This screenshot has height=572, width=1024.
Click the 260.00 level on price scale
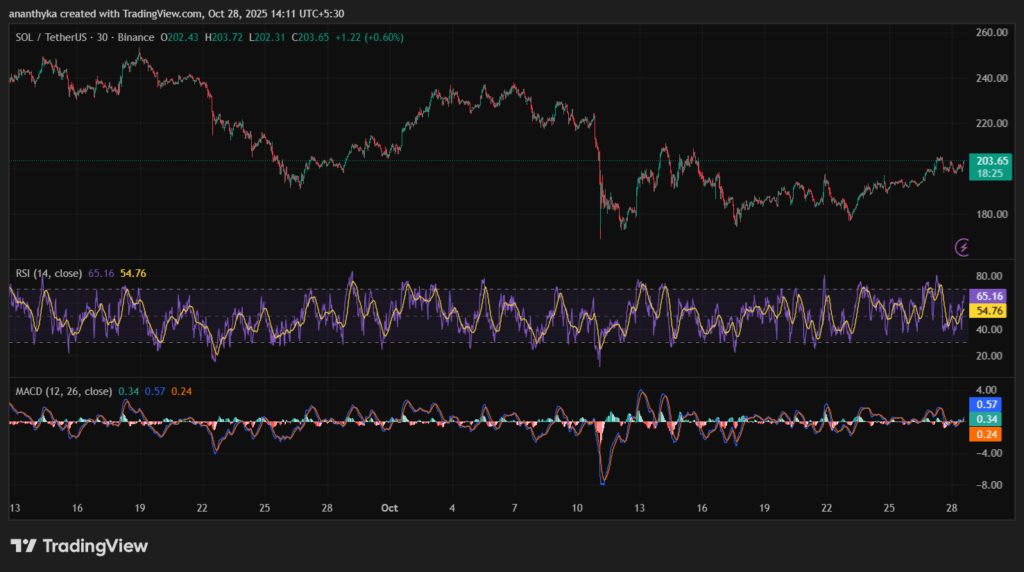click(x=989, y=33)
